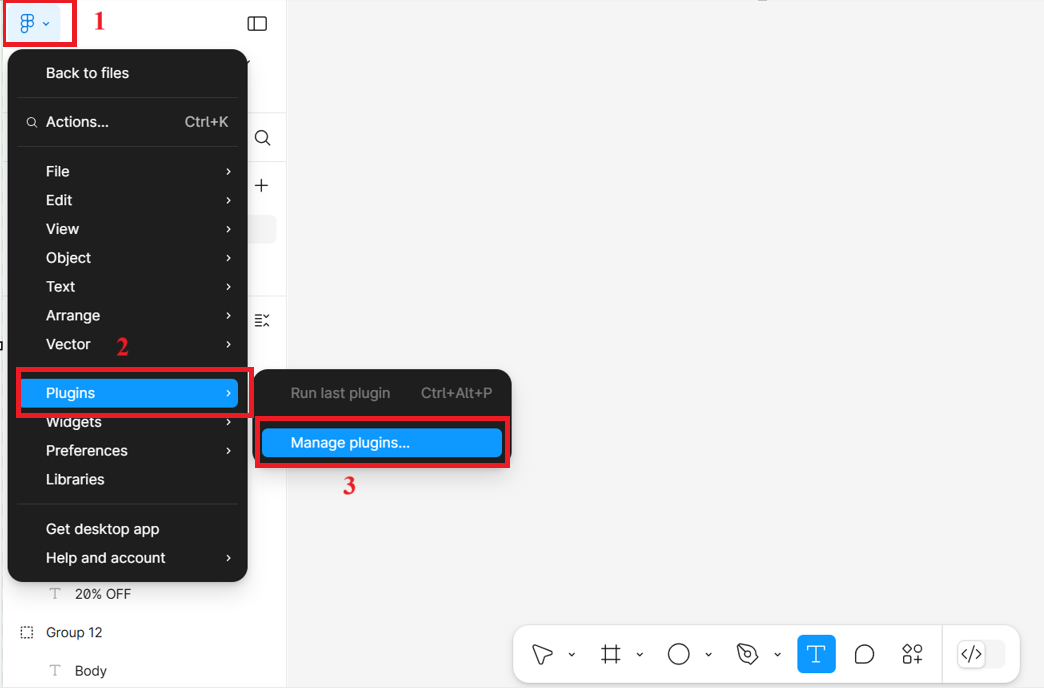Open the Actions resources tool in toolbar
Screen dimensions: 1044x688
click(x=912, y=654)
